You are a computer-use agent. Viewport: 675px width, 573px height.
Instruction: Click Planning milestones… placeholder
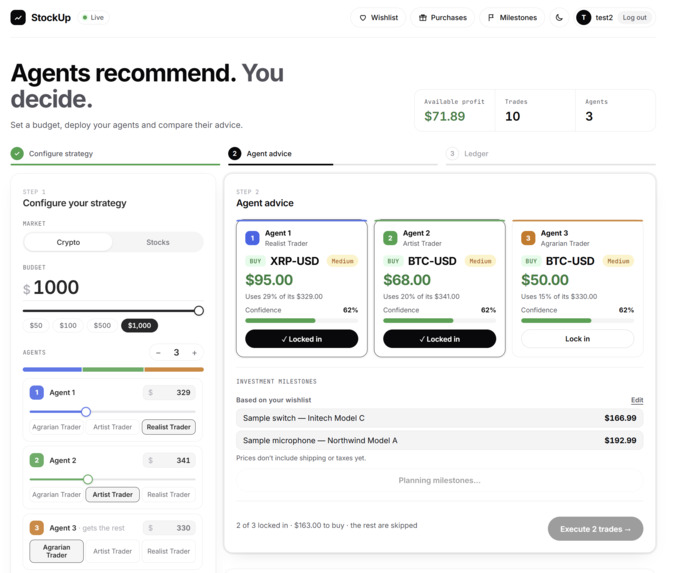(x=440, y=480)
